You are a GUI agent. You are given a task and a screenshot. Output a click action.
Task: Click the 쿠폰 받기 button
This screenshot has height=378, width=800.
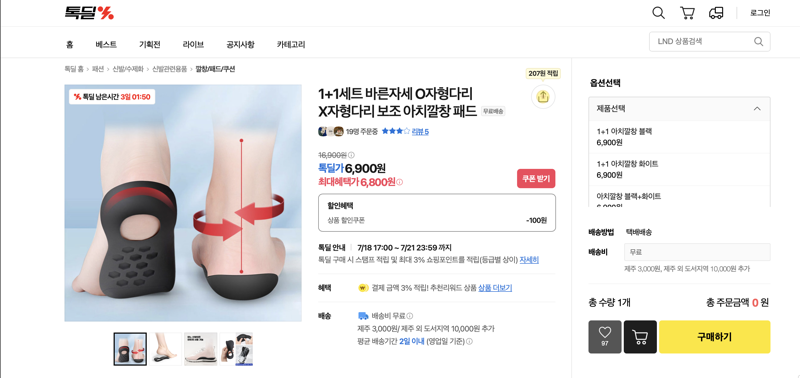tap(536, 179)
